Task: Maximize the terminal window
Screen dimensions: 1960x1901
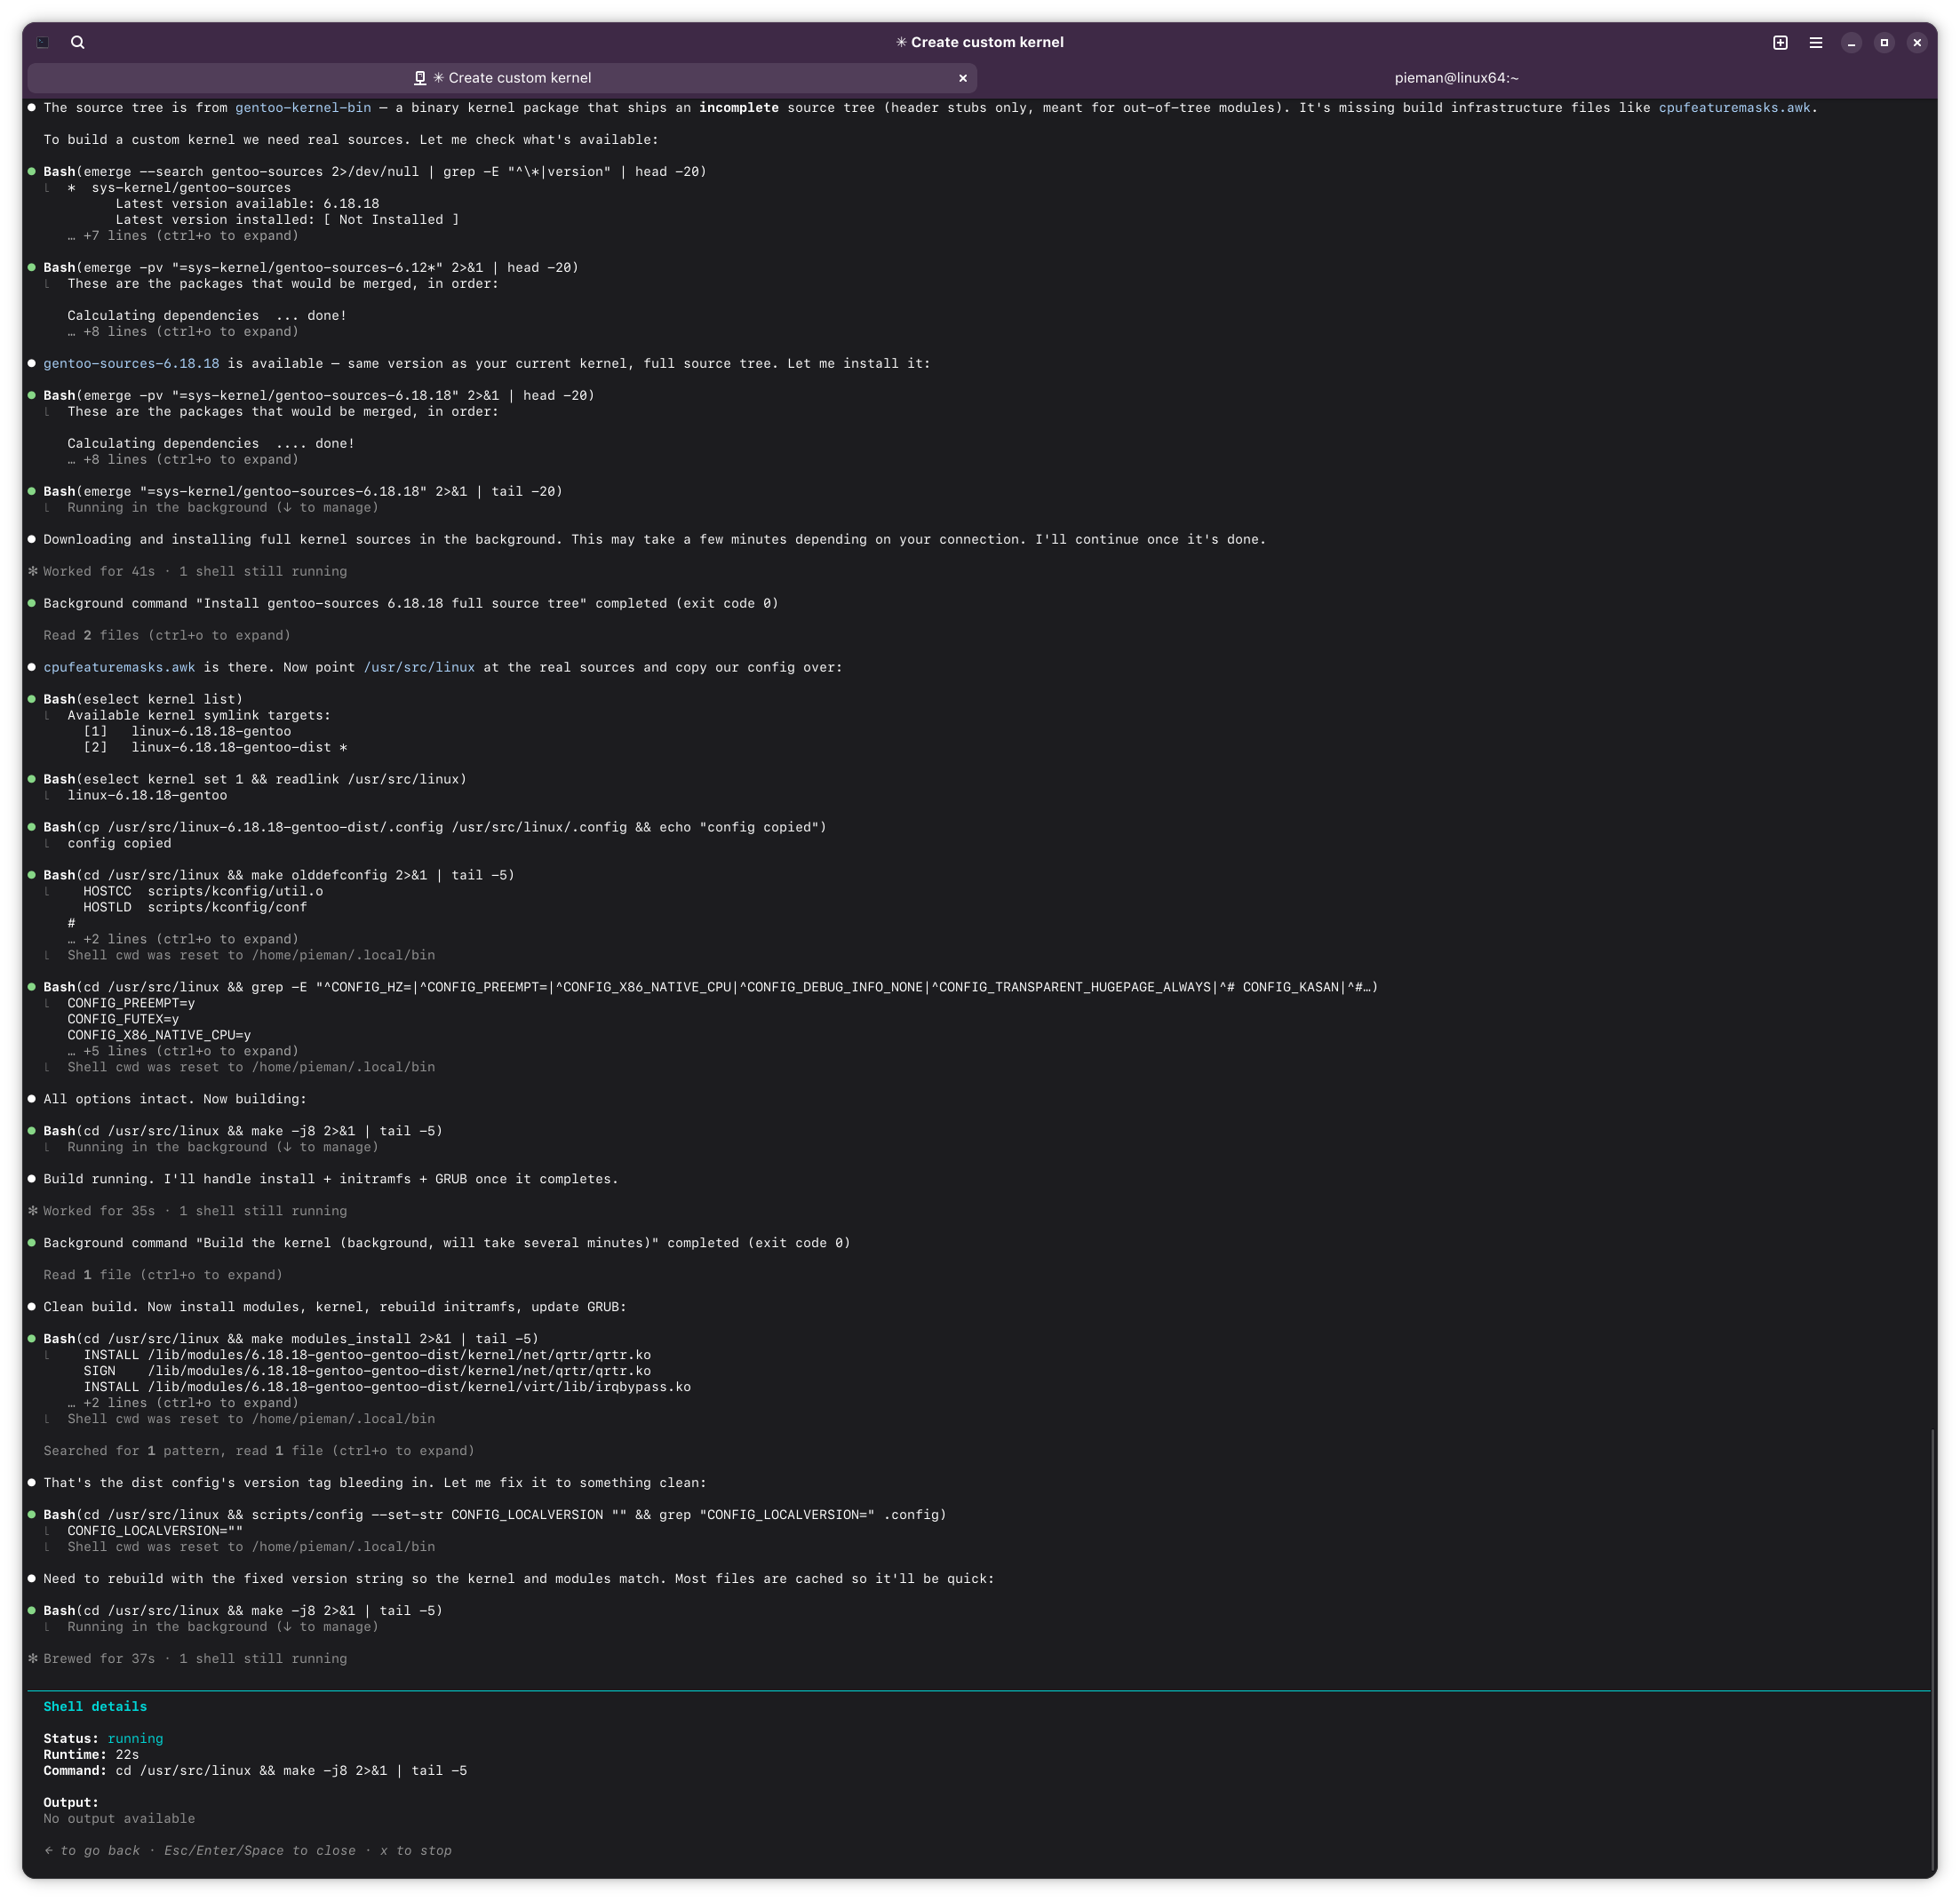Action: pos(1884,42)
